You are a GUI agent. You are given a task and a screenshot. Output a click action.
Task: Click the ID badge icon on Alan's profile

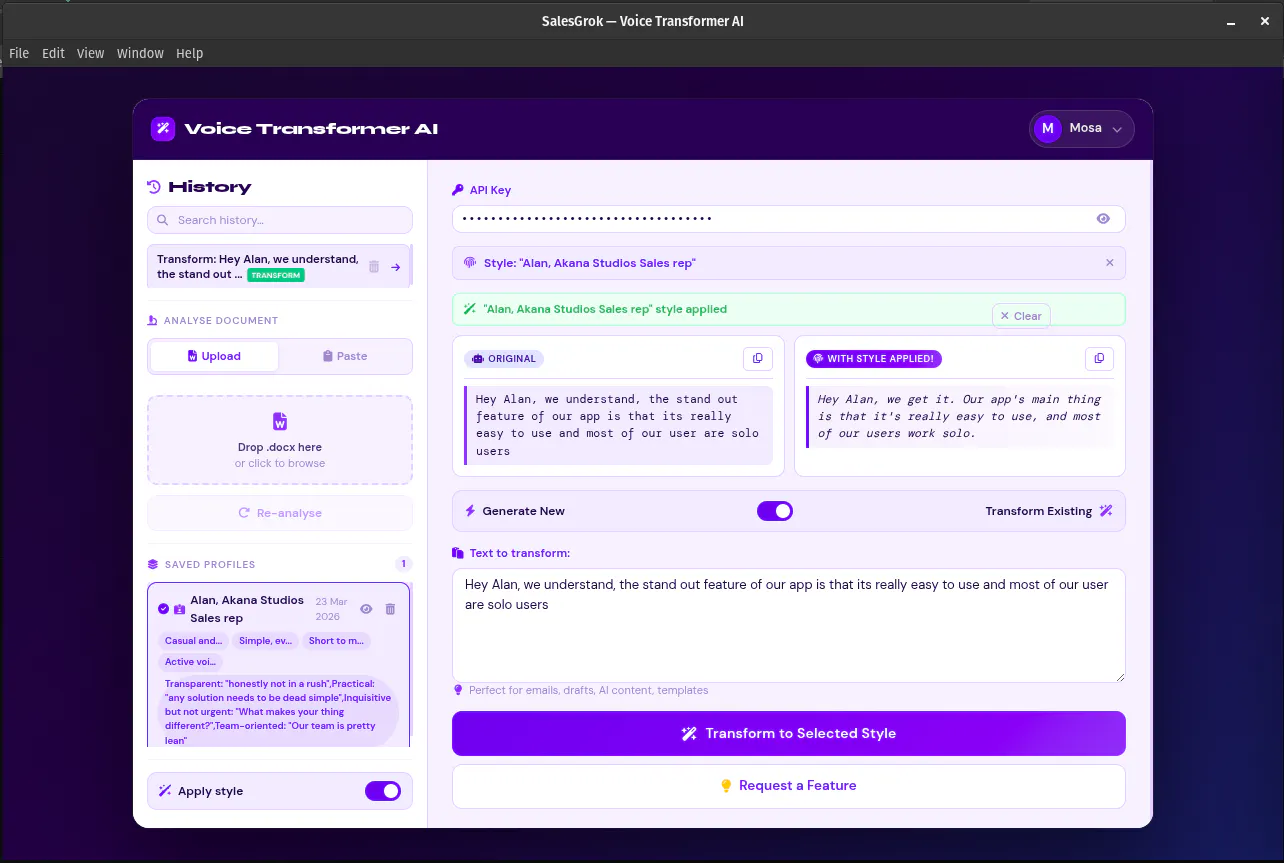click(179, 609)
